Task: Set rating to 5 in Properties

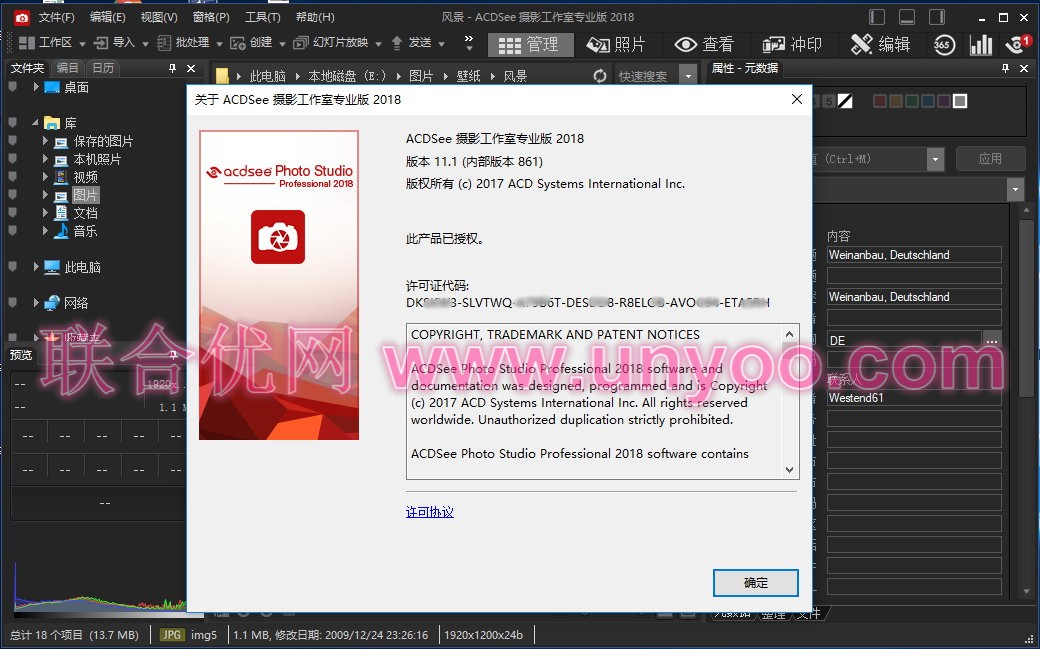Action: point(829,101)
